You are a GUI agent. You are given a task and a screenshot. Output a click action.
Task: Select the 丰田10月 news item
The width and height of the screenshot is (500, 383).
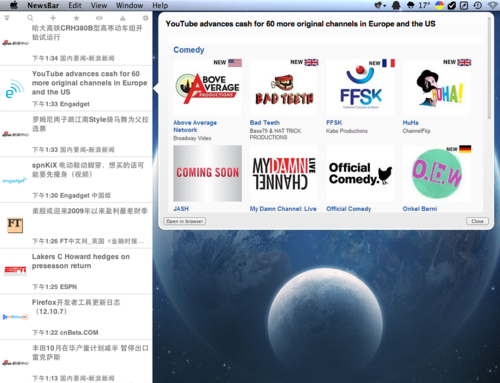tap(76, 361)
